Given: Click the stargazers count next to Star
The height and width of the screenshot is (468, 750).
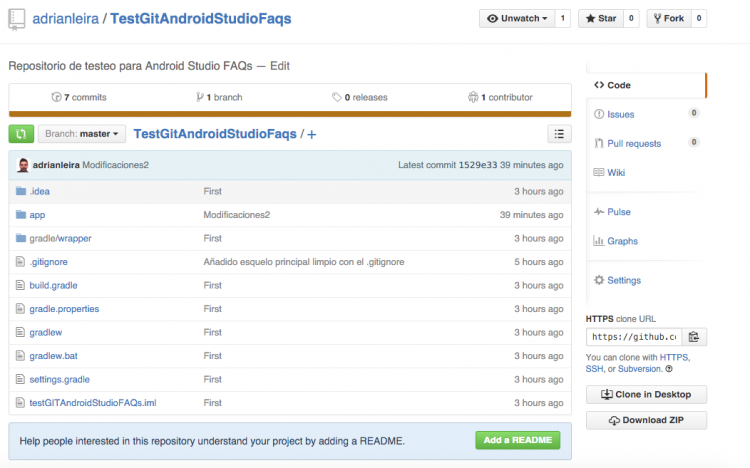Looking at the screenshot, I should 631,19.
